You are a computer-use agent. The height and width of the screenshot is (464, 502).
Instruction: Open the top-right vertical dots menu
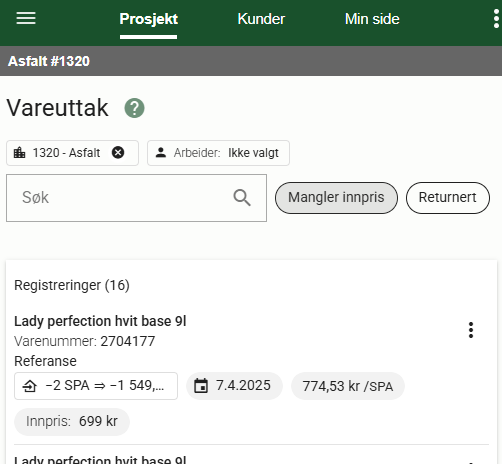pos(496,19)
